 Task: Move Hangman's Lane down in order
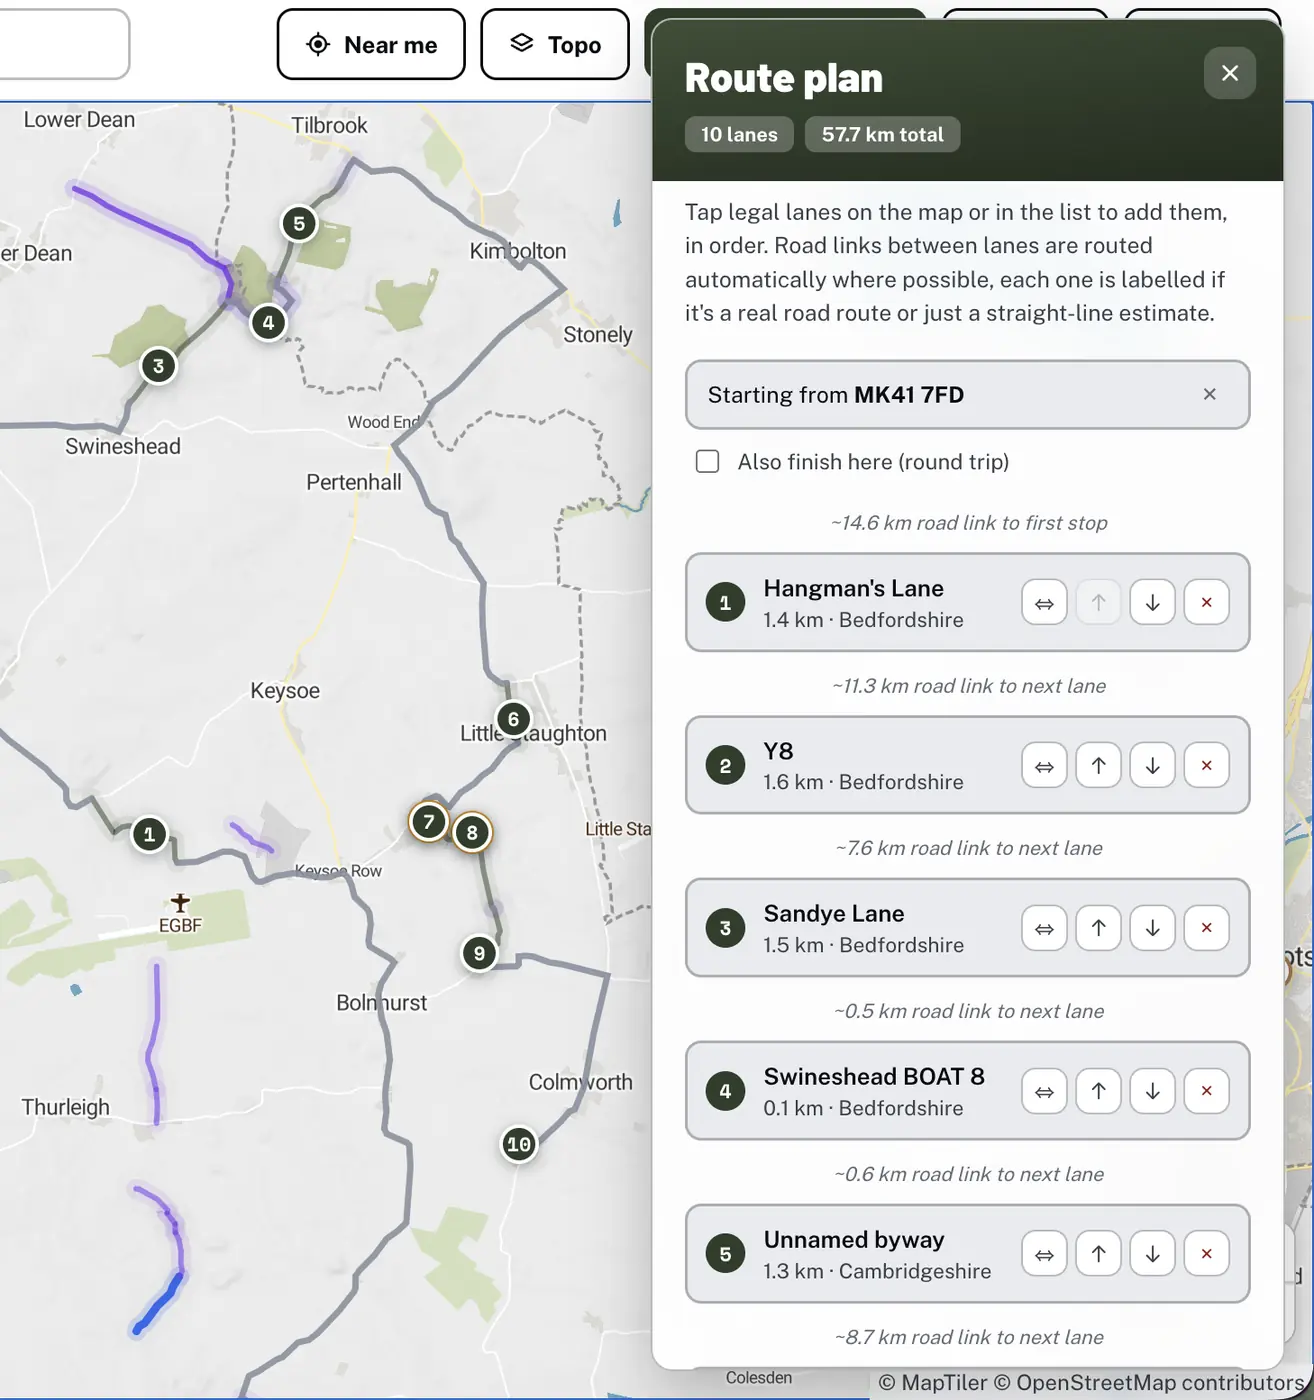tap(1152, 603)
